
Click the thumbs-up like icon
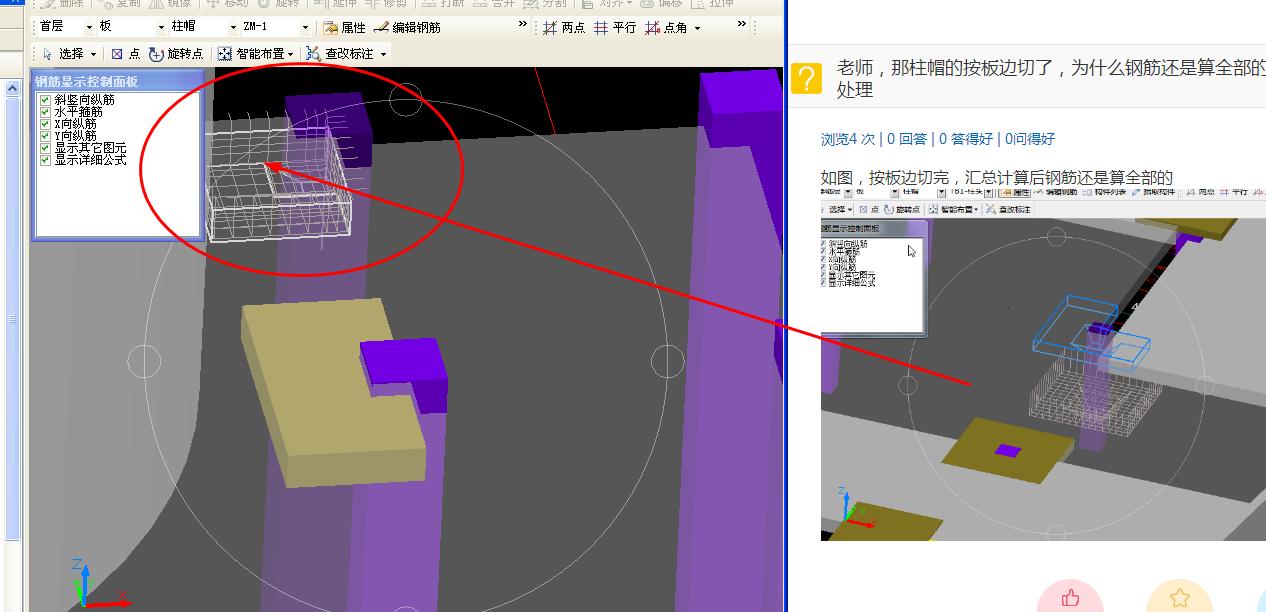coord(1070,598)
